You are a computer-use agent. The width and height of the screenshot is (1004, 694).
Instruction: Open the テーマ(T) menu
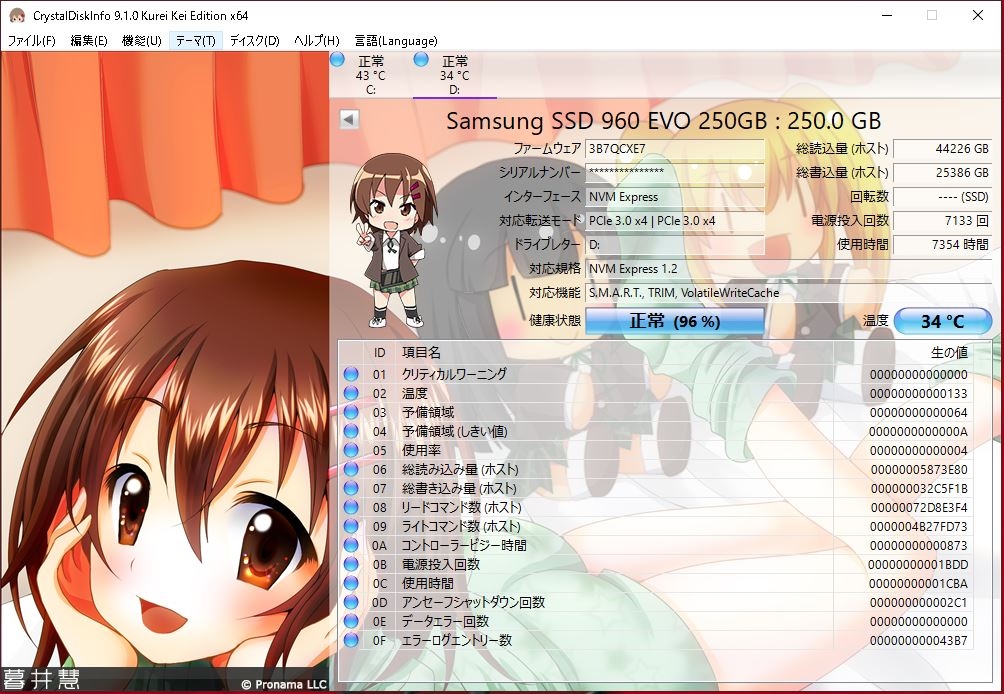195,41
